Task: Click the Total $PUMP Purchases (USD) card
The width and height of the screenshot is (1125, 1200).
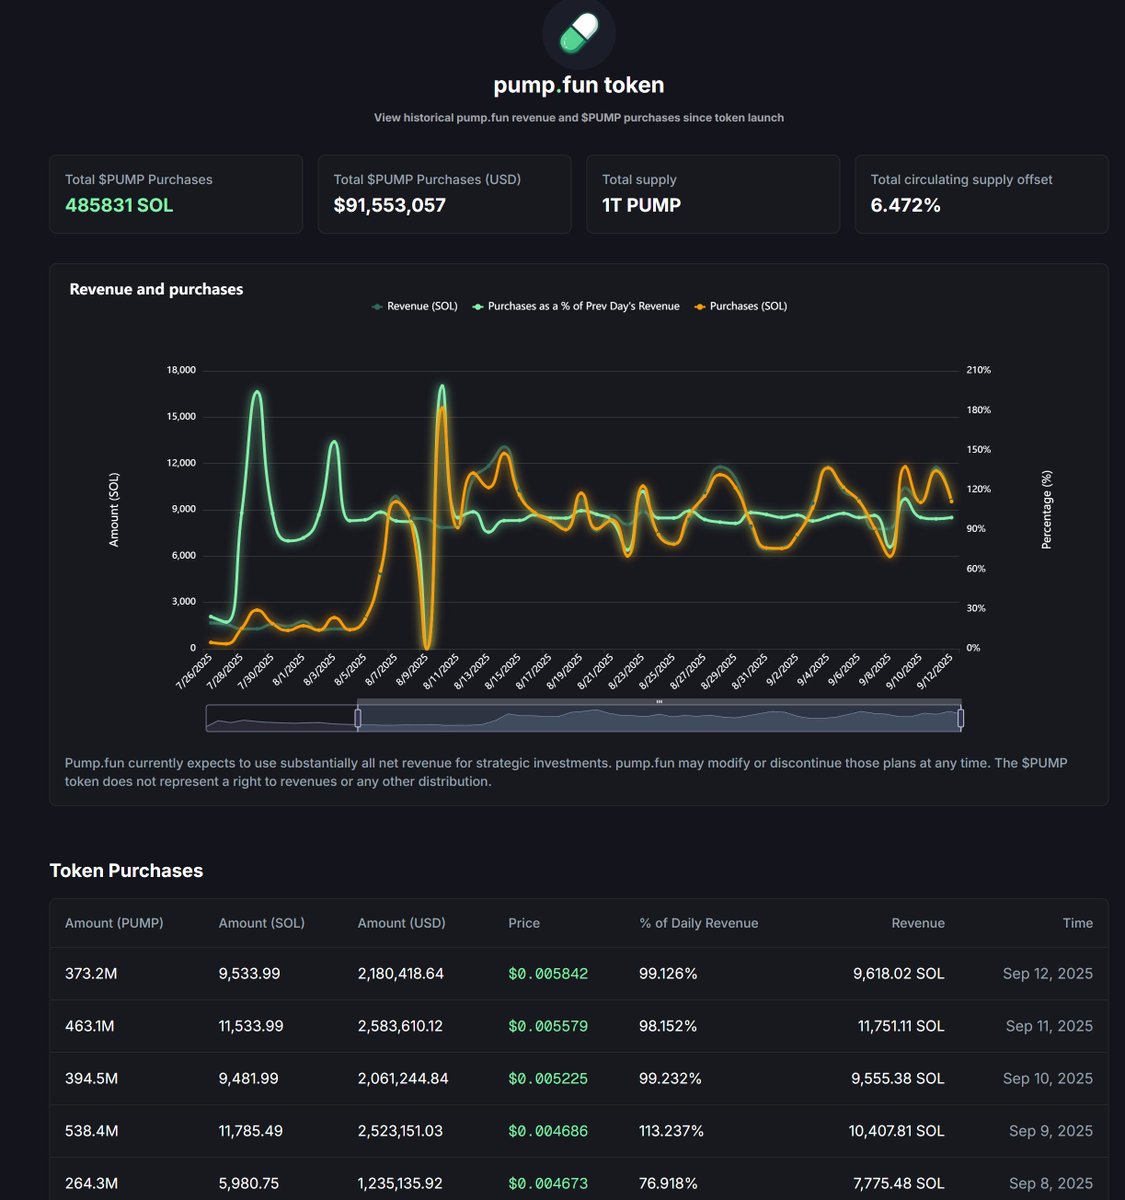Action: point(444,194)
